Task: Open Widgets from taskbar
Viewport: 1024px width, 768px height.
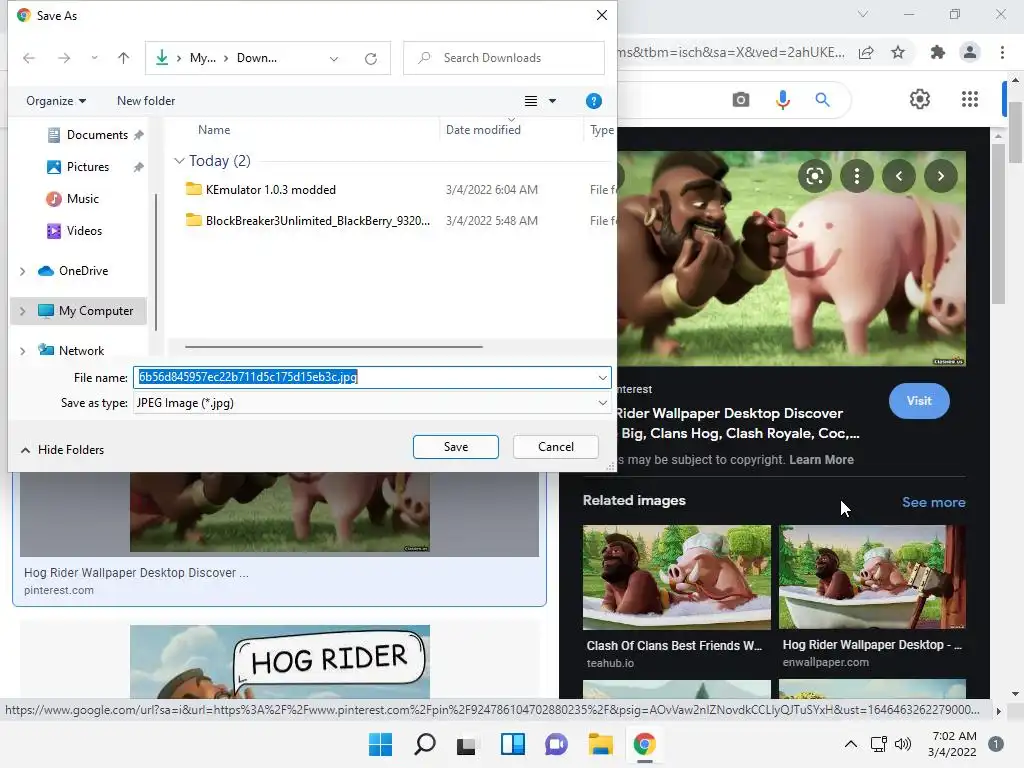Action: (x=513, y=744)
